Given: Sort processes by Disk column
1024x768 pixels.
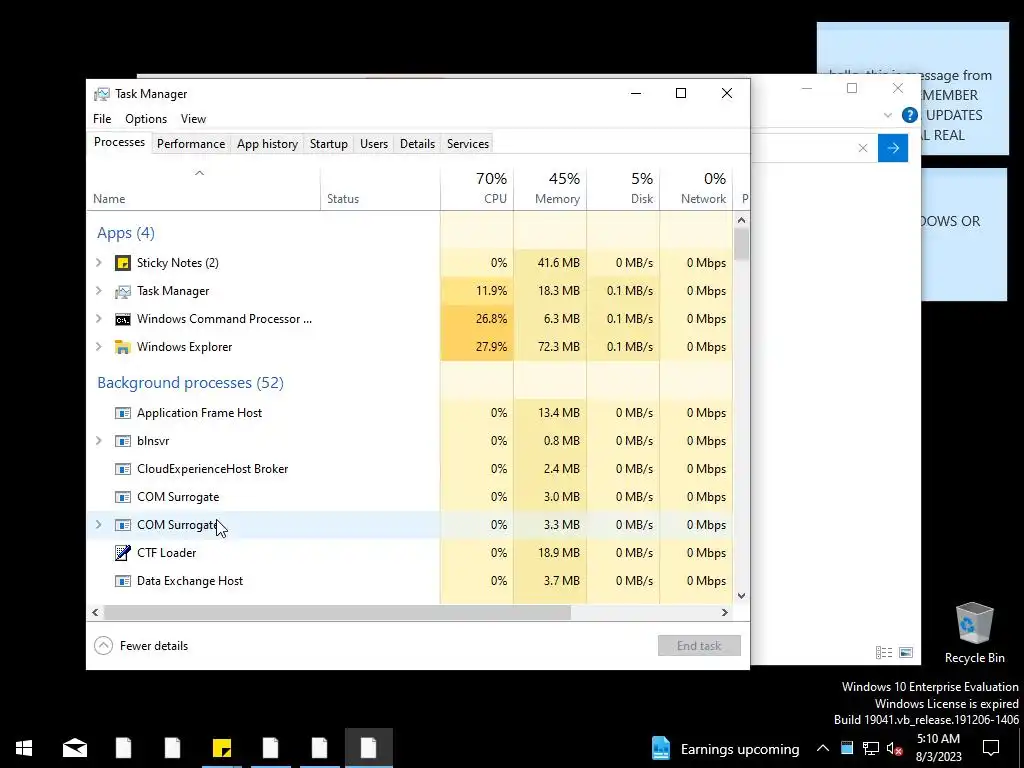Looking at the screenshot, I should [624, 188].
